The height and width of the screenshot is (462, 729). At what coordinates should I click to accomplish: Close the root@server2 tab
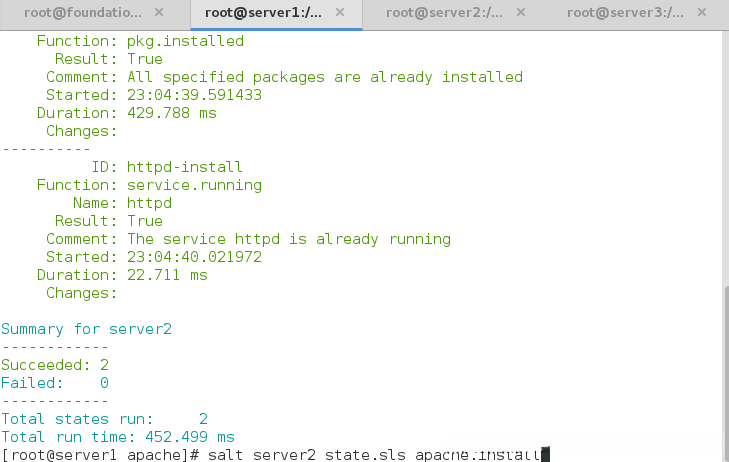tap(521, 13)
